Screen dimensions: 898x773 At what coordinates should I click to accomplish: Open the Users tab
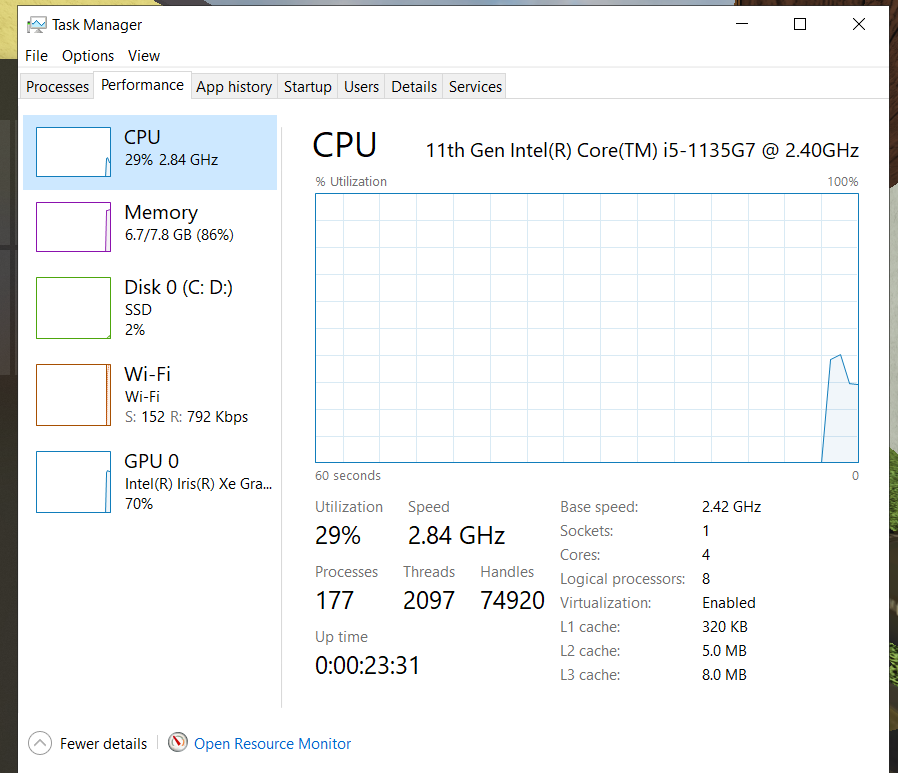(361, 86)
